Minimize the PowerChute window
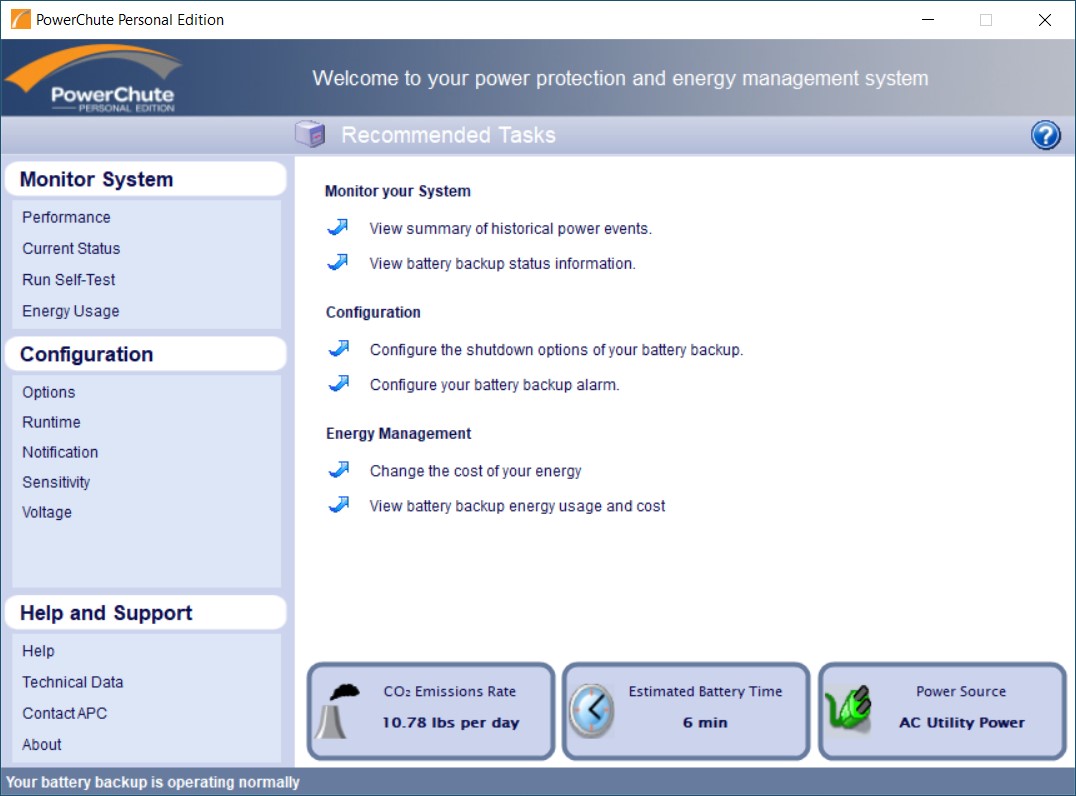Screen dimensions: 1076x796 click(x=928, y=20)
